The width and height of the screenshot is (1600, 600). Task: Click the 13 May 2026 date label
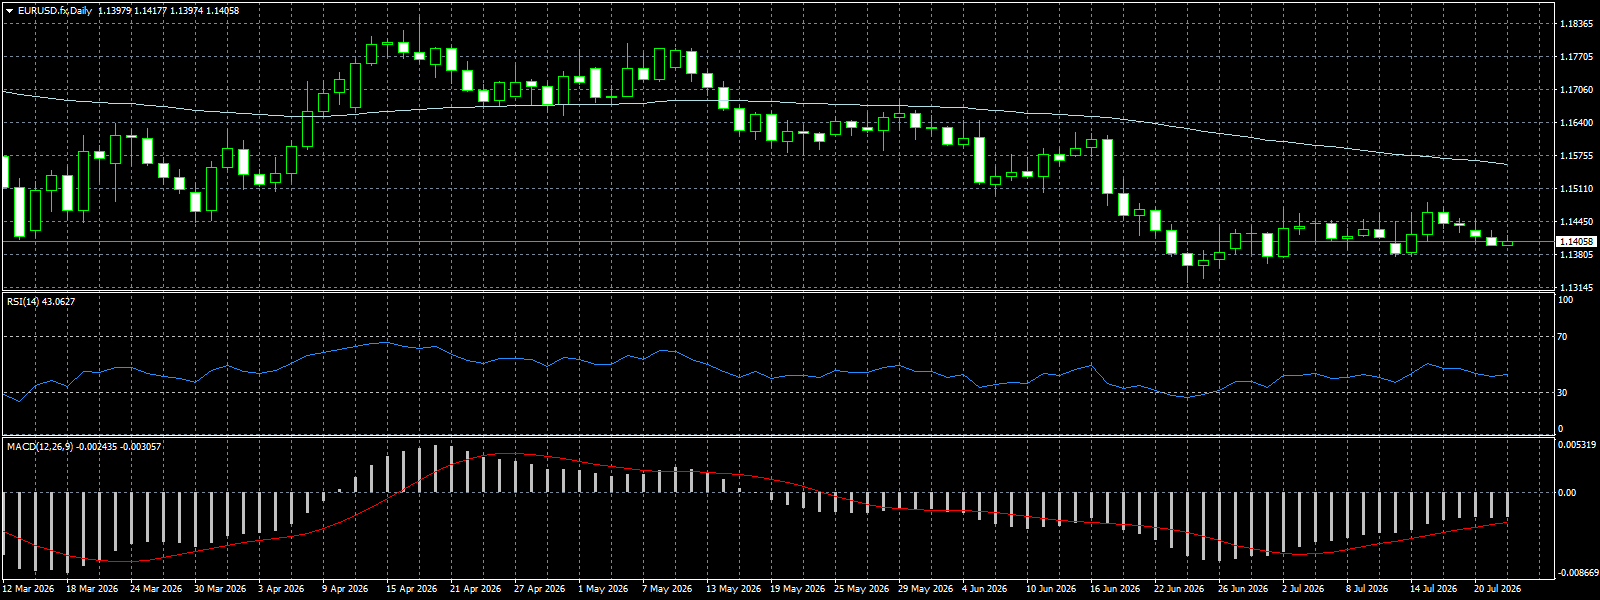734,589
